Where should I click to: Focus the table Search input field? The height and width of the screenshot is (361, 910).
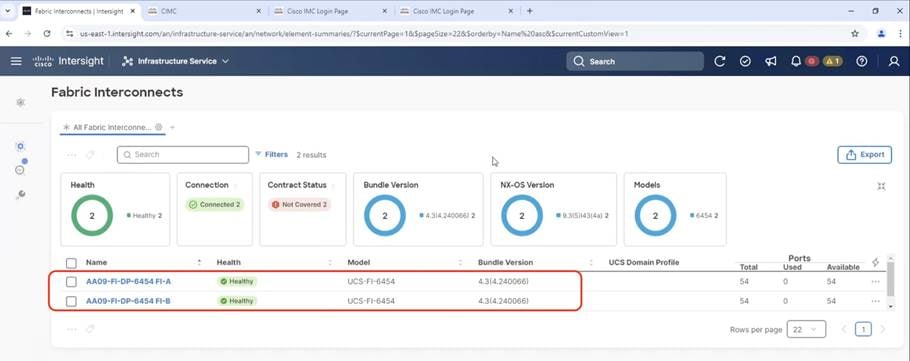[183, 154]
